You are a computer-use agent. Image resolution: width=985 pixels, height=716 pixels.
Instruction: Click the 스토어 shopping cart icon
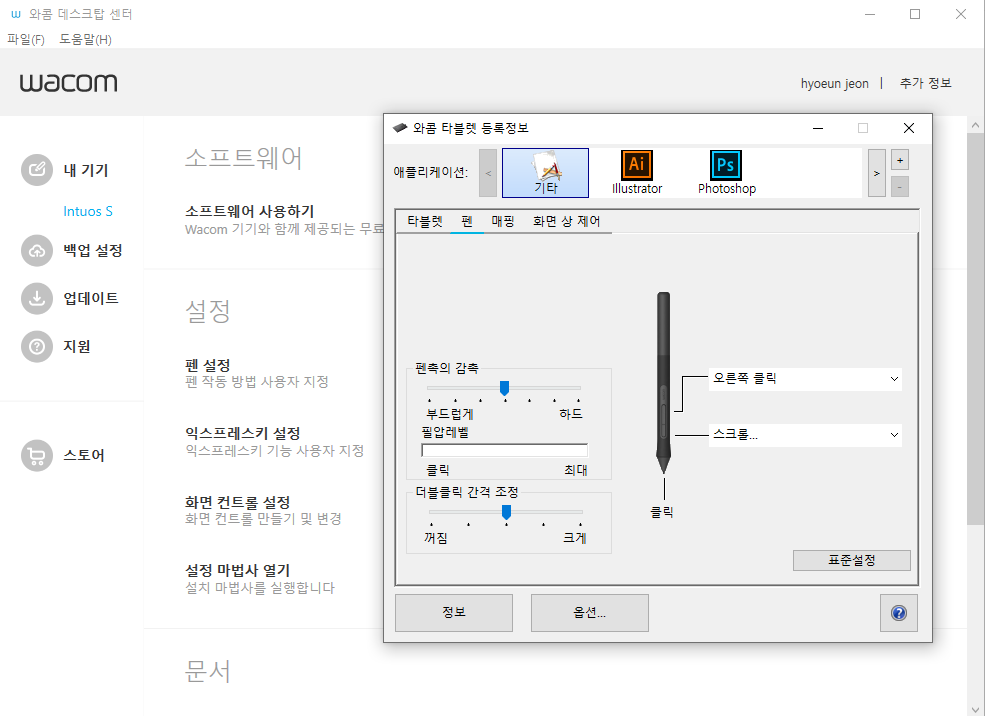36,455
